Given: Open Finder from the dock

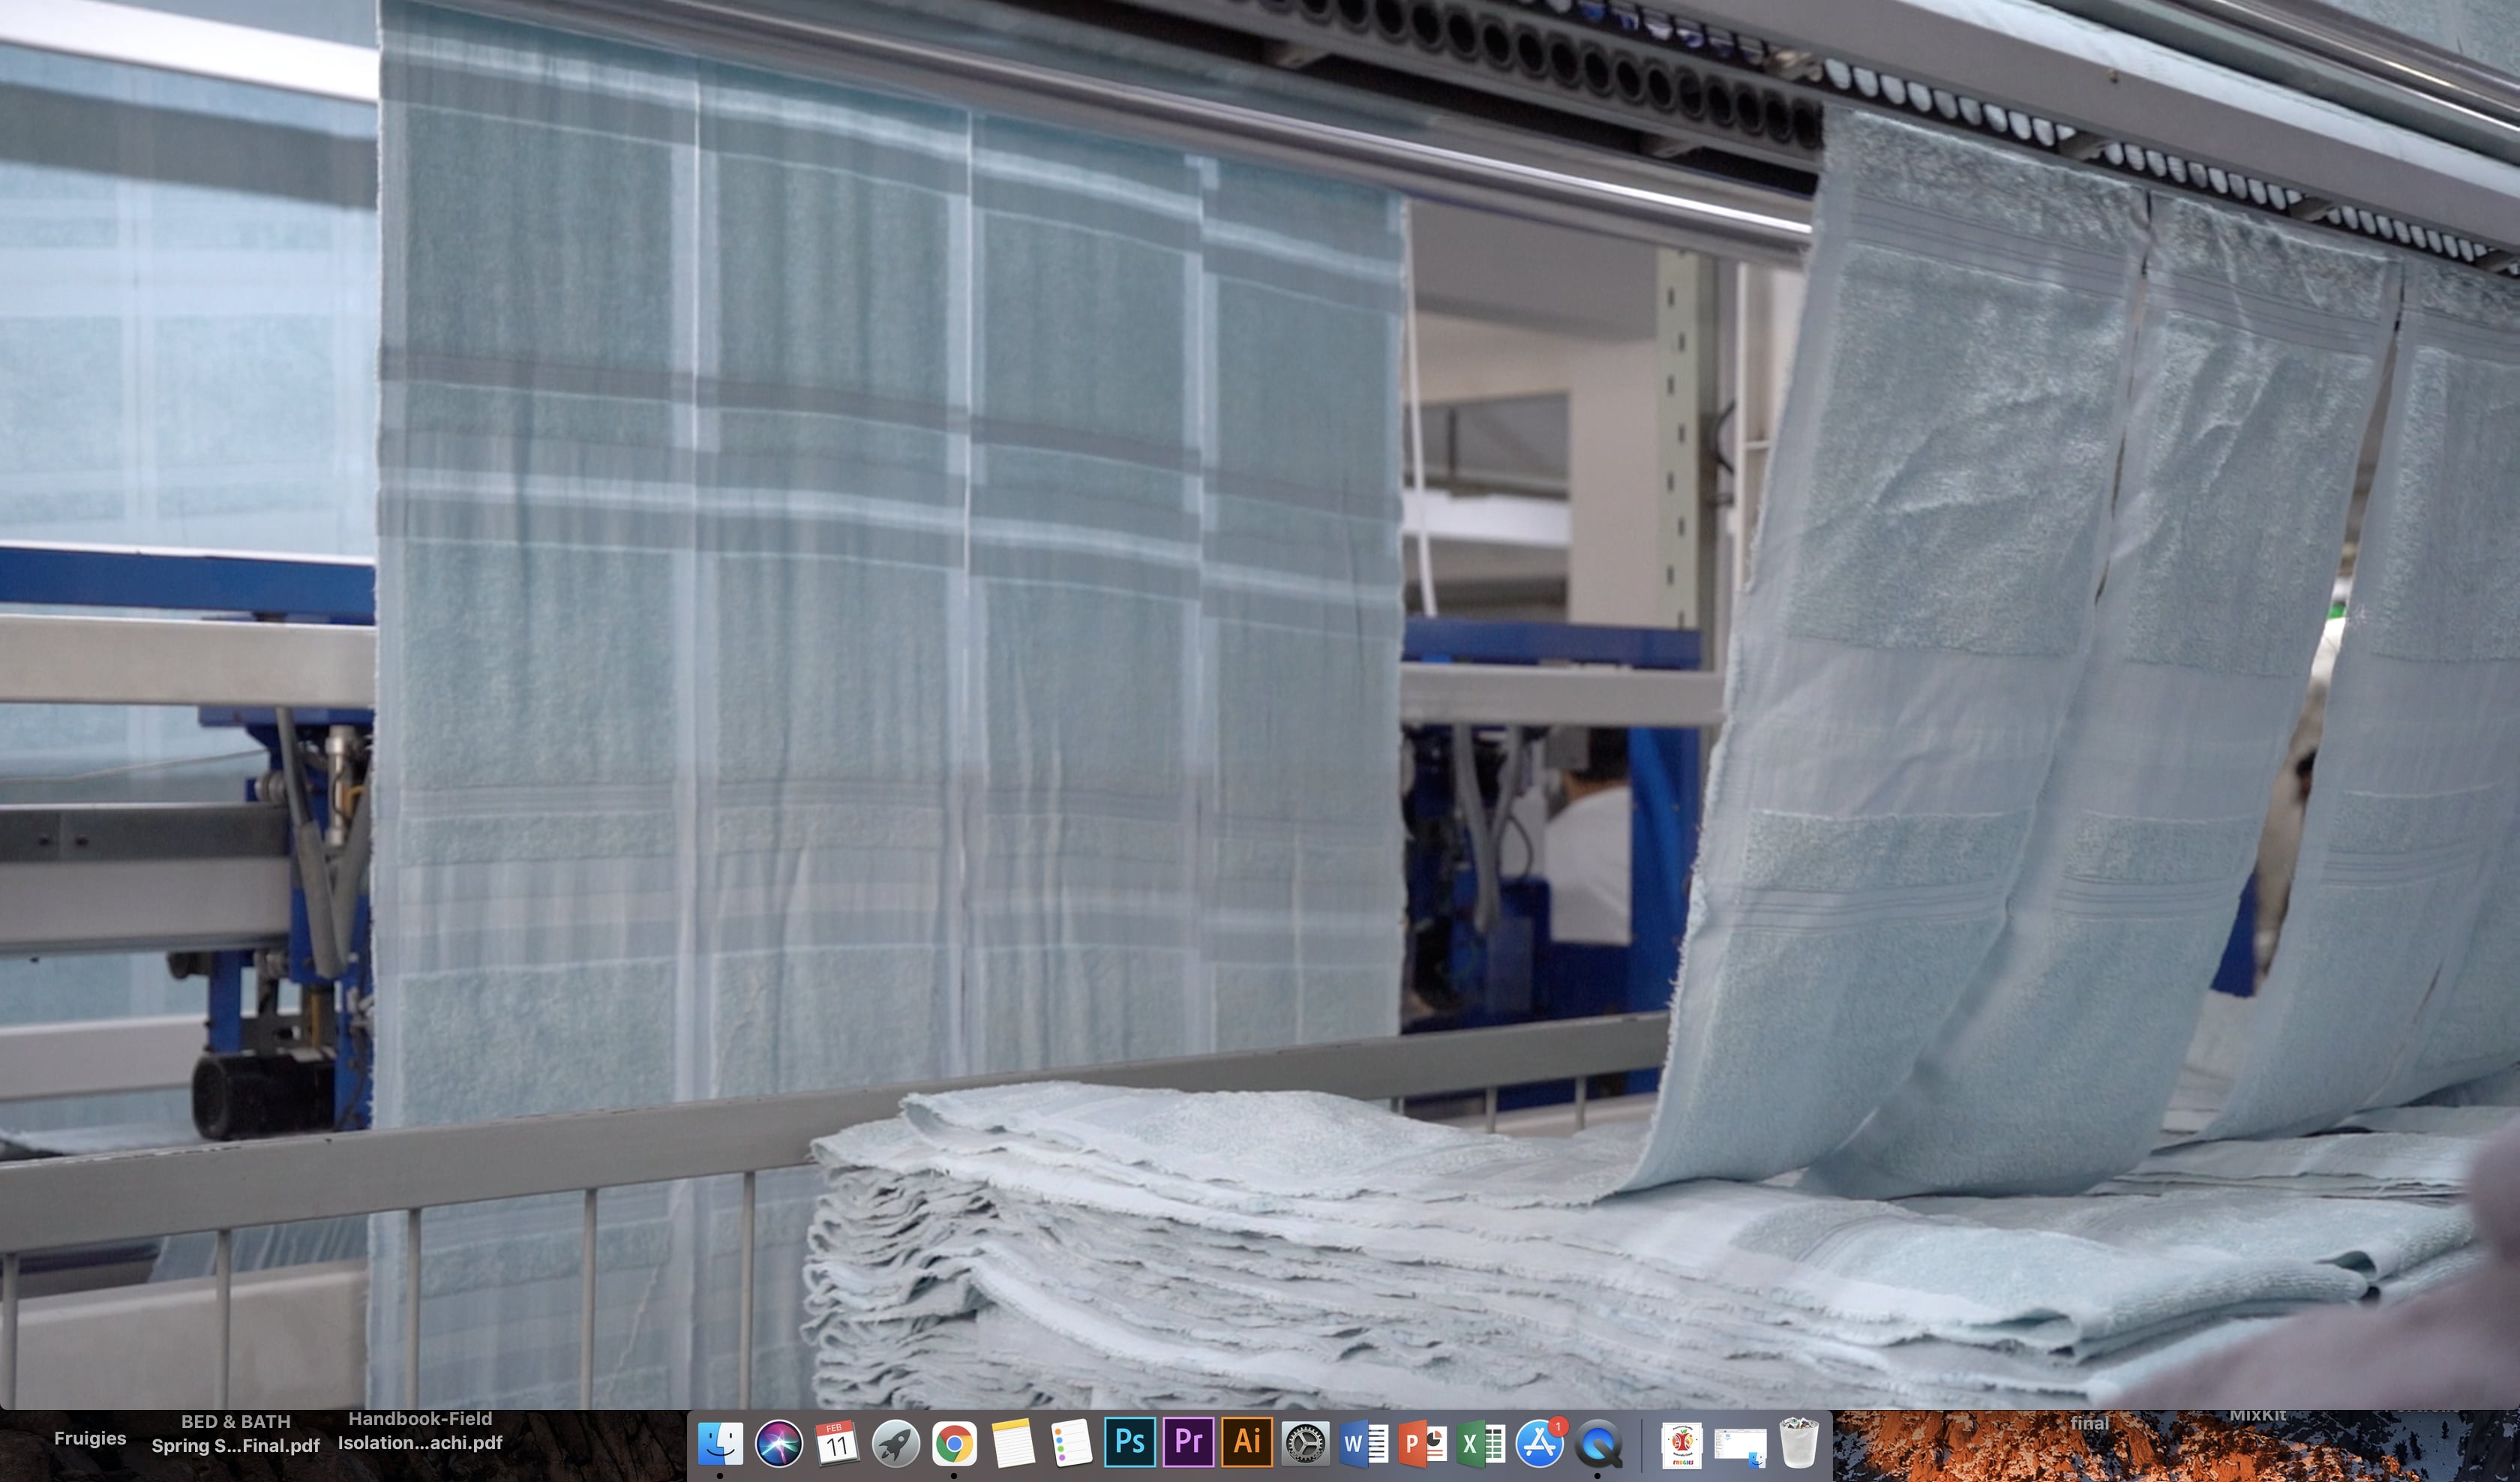Looking at the screenshot, I should [x=720, y=1443].
